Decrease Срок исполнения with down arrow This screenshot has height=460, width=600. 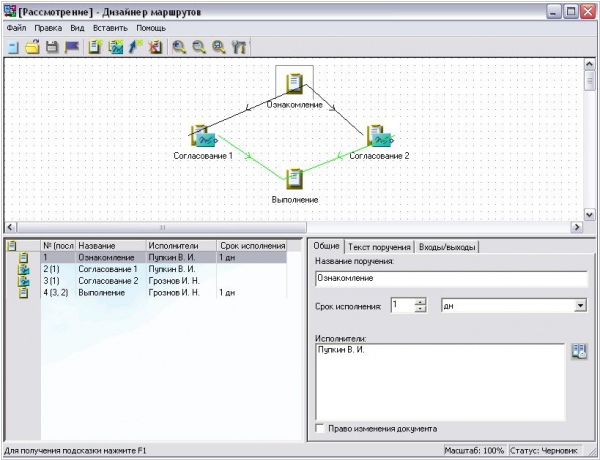[421, 309]
